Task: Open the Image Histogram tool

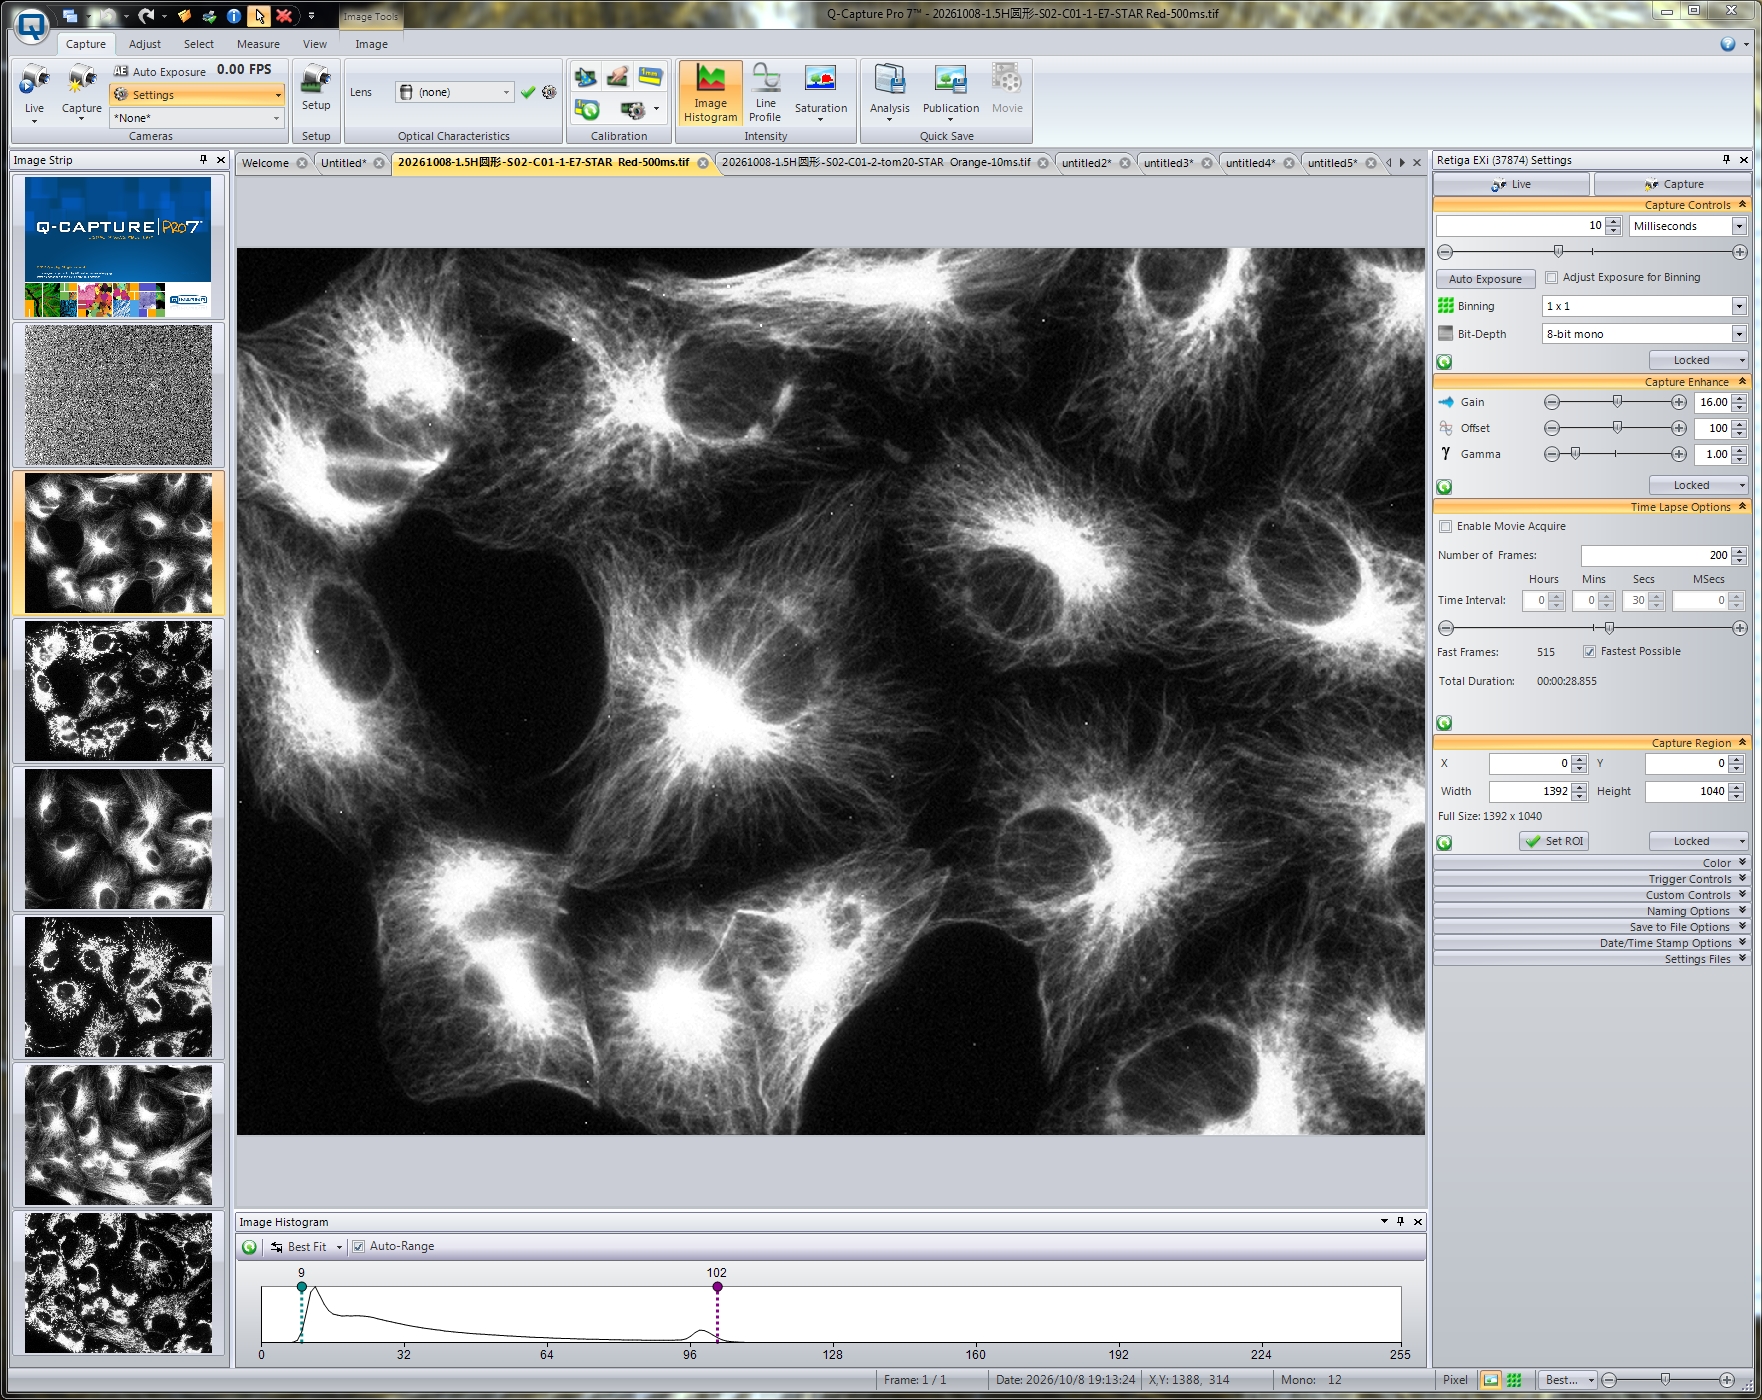Action: [710, 93]
